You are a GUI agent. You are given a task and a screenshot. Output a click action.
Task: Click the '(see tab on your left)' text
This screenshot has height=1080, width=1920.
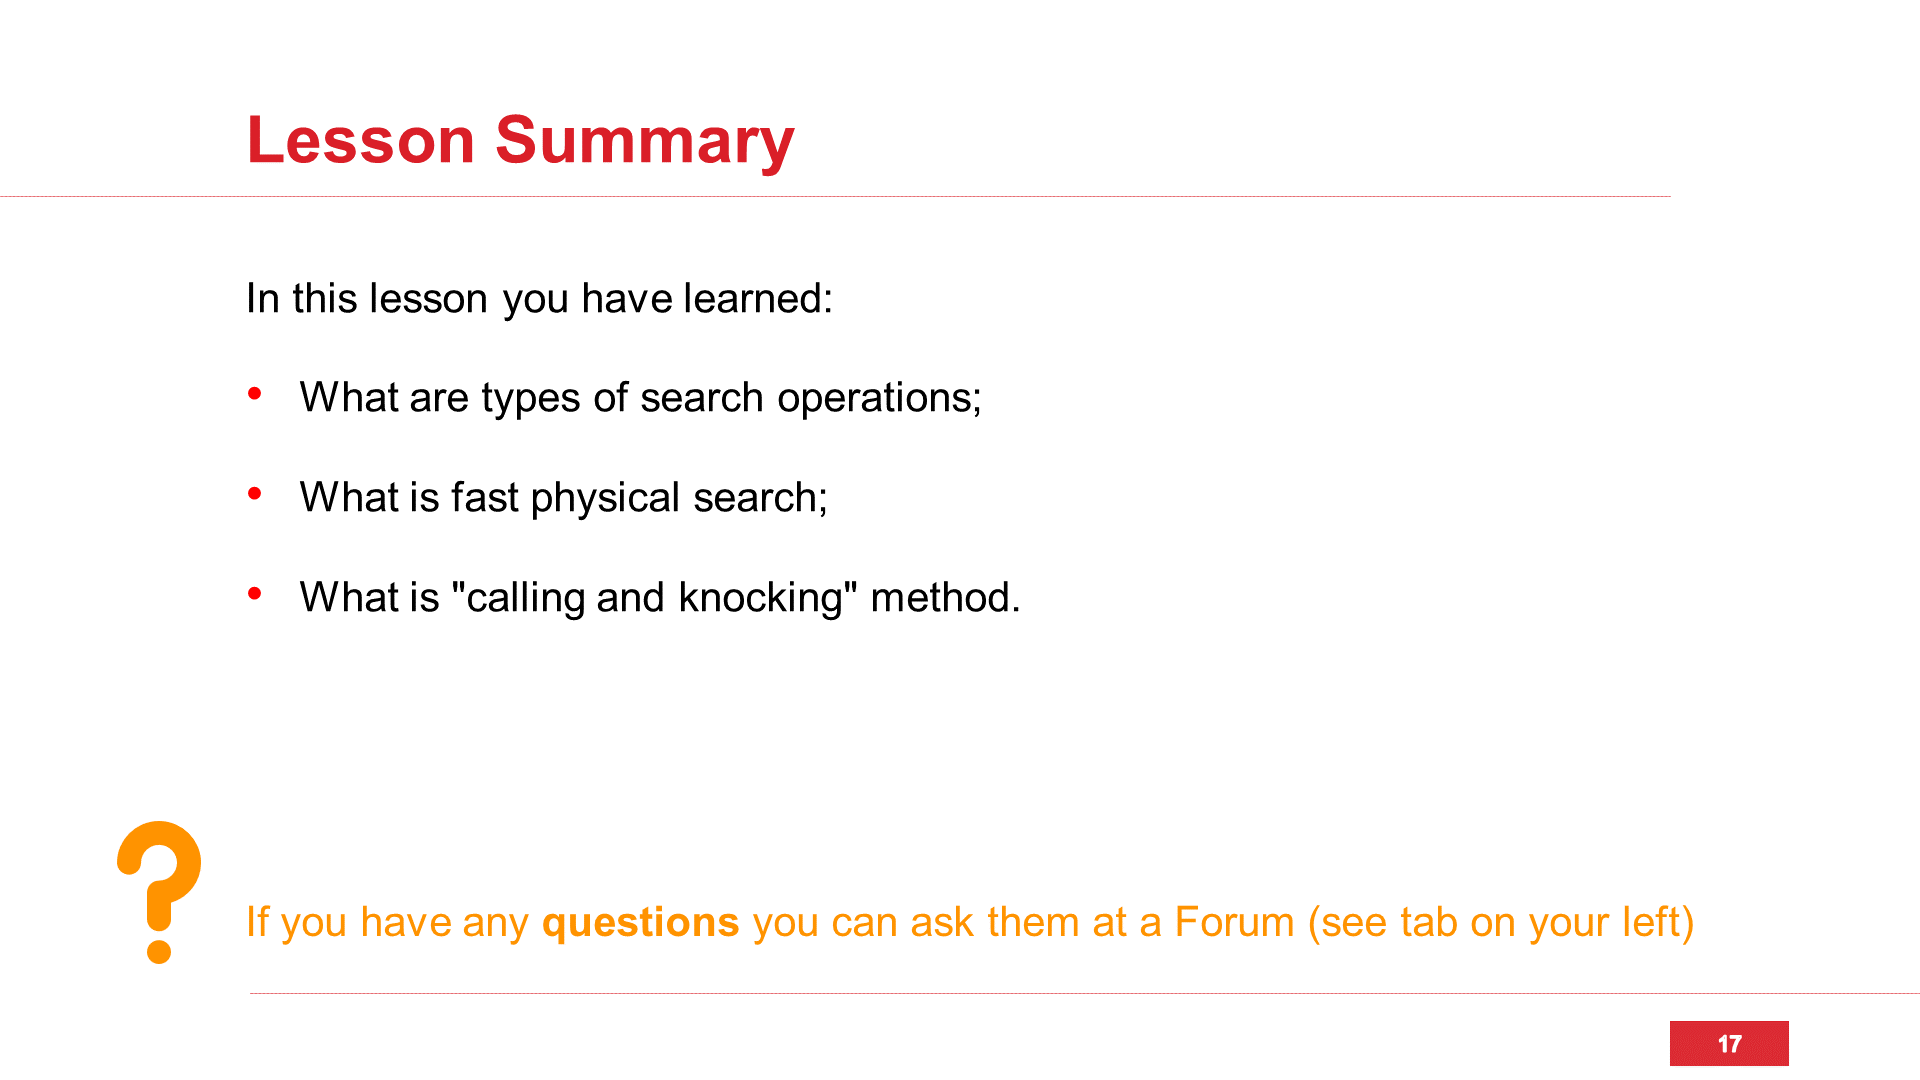(1501, 922)
